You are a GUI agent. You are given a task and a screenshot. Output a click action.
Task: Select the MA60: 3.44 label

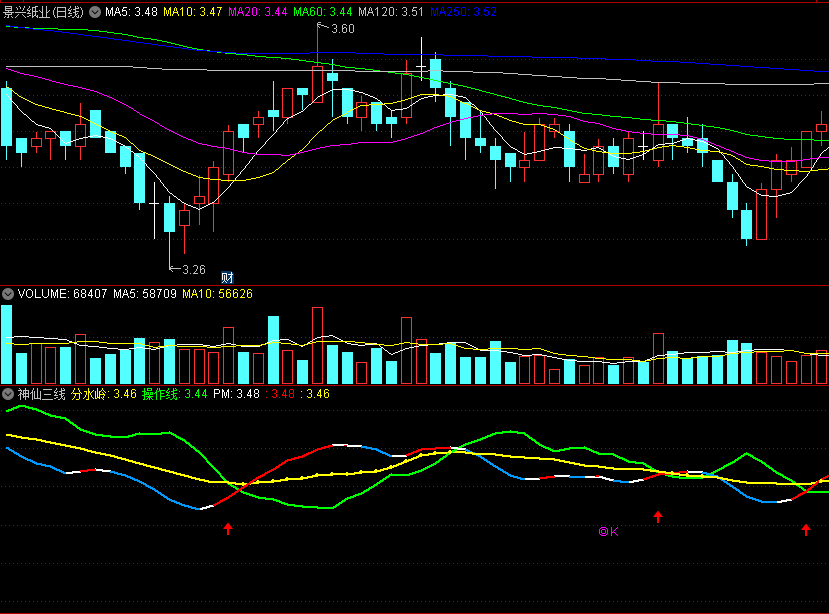(x=323, y=12)
